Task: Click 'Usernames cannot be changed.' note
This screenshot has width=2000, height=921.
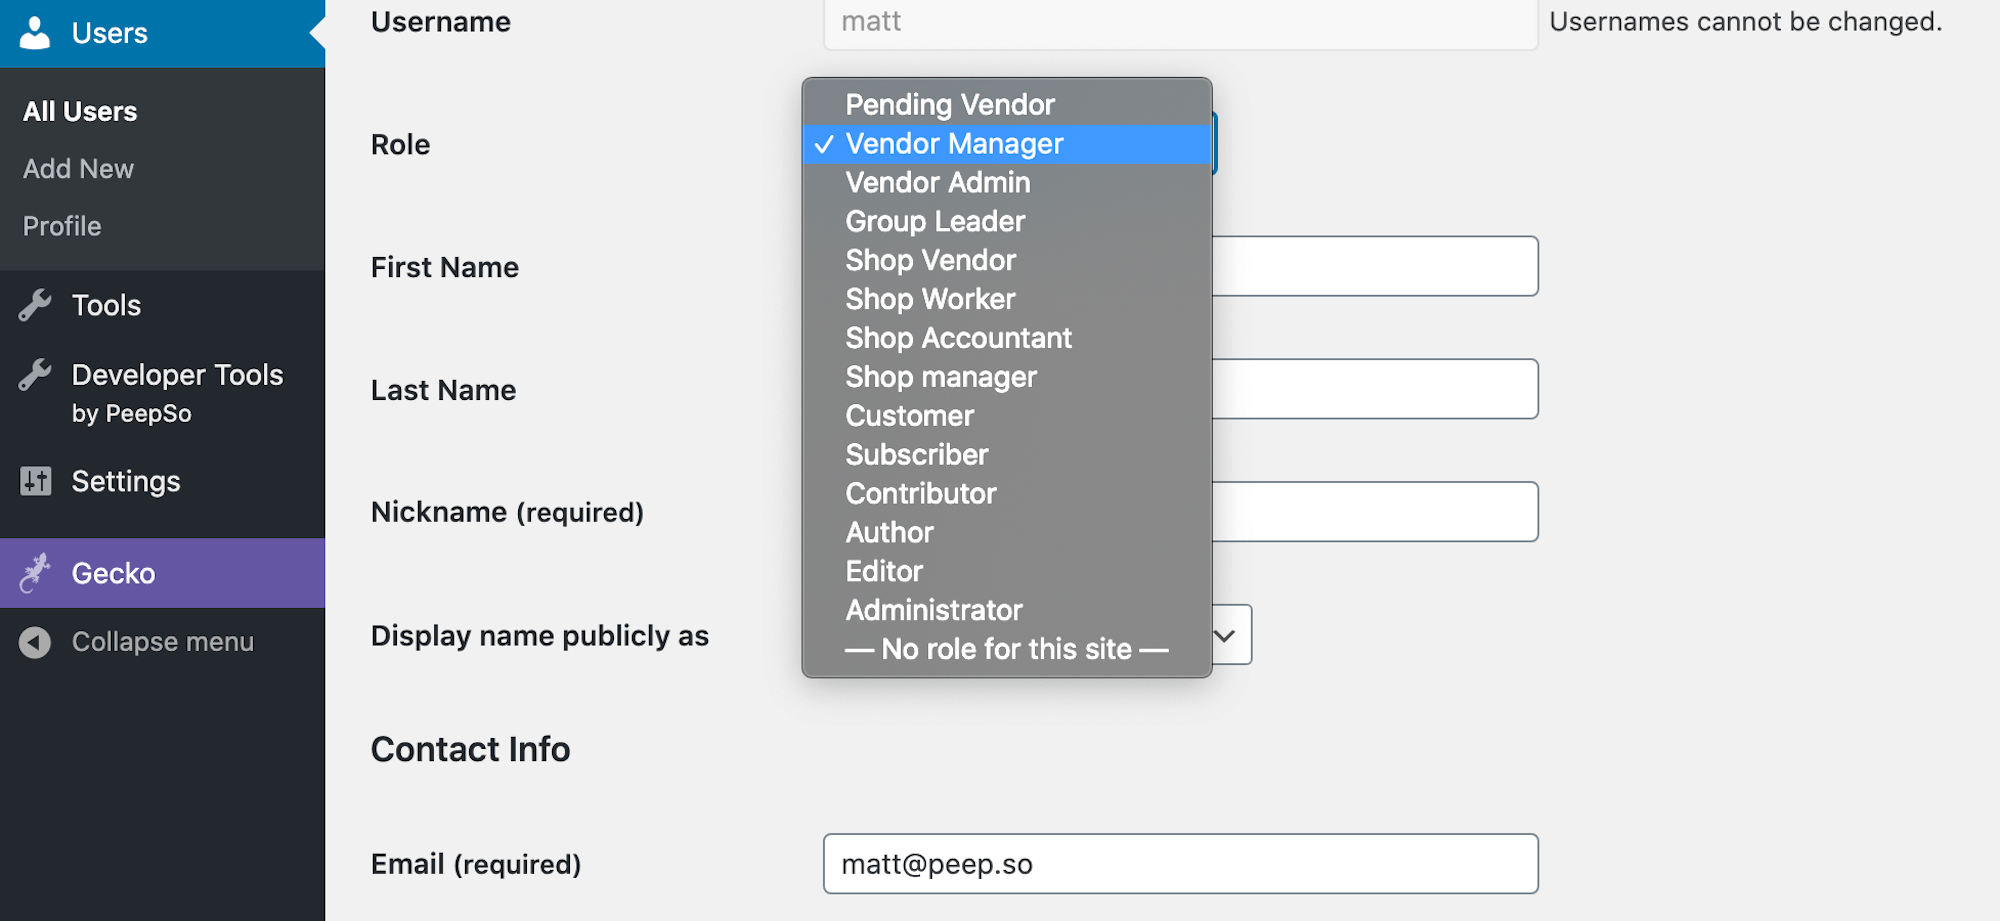Action: pos(1745,22)
